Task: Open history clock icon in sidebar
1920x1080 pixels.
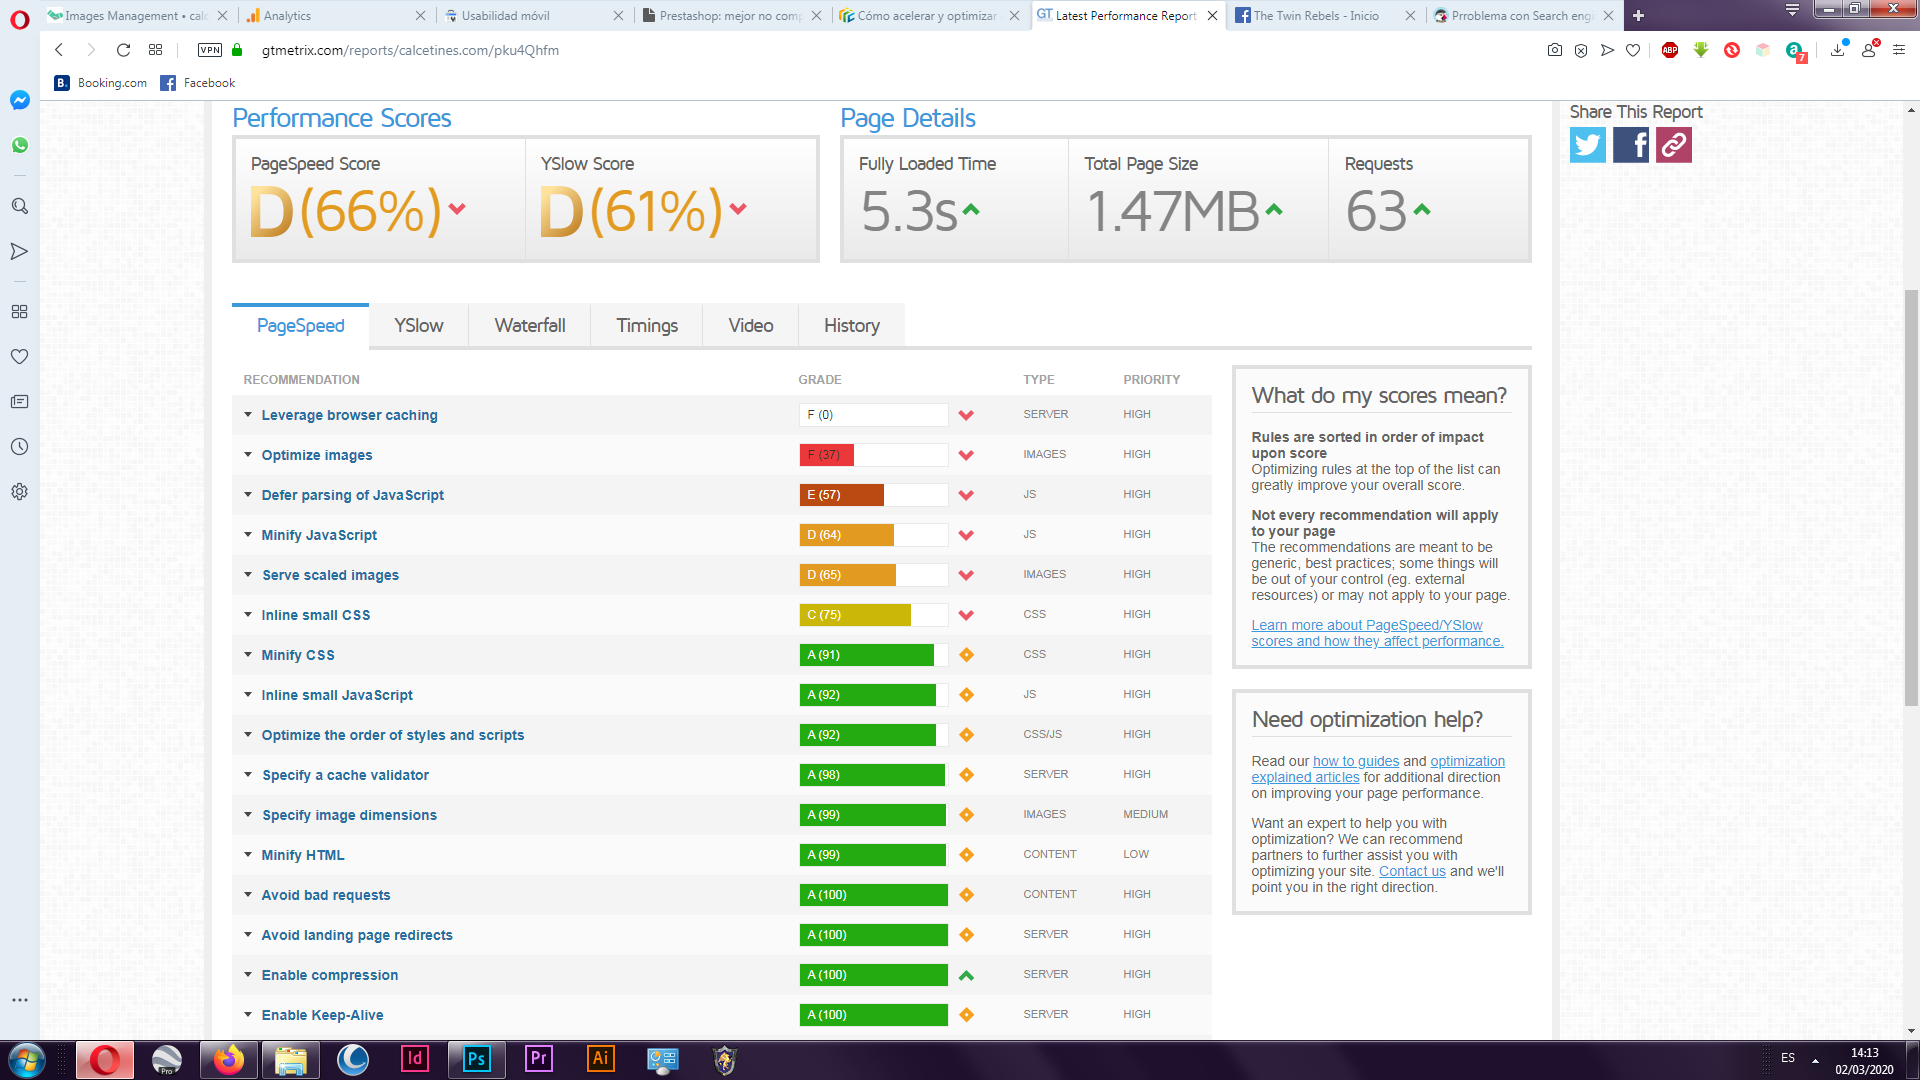Action: (19, 447)
